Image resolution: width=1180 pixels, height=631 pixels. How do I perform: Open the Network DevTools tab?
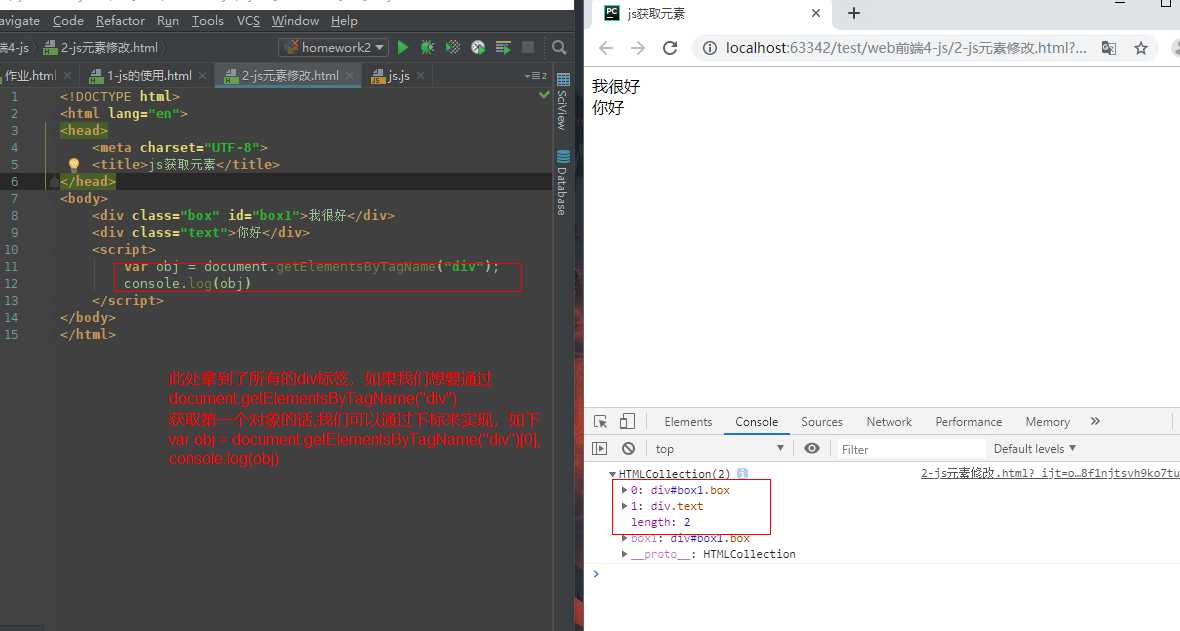(889, 422)
